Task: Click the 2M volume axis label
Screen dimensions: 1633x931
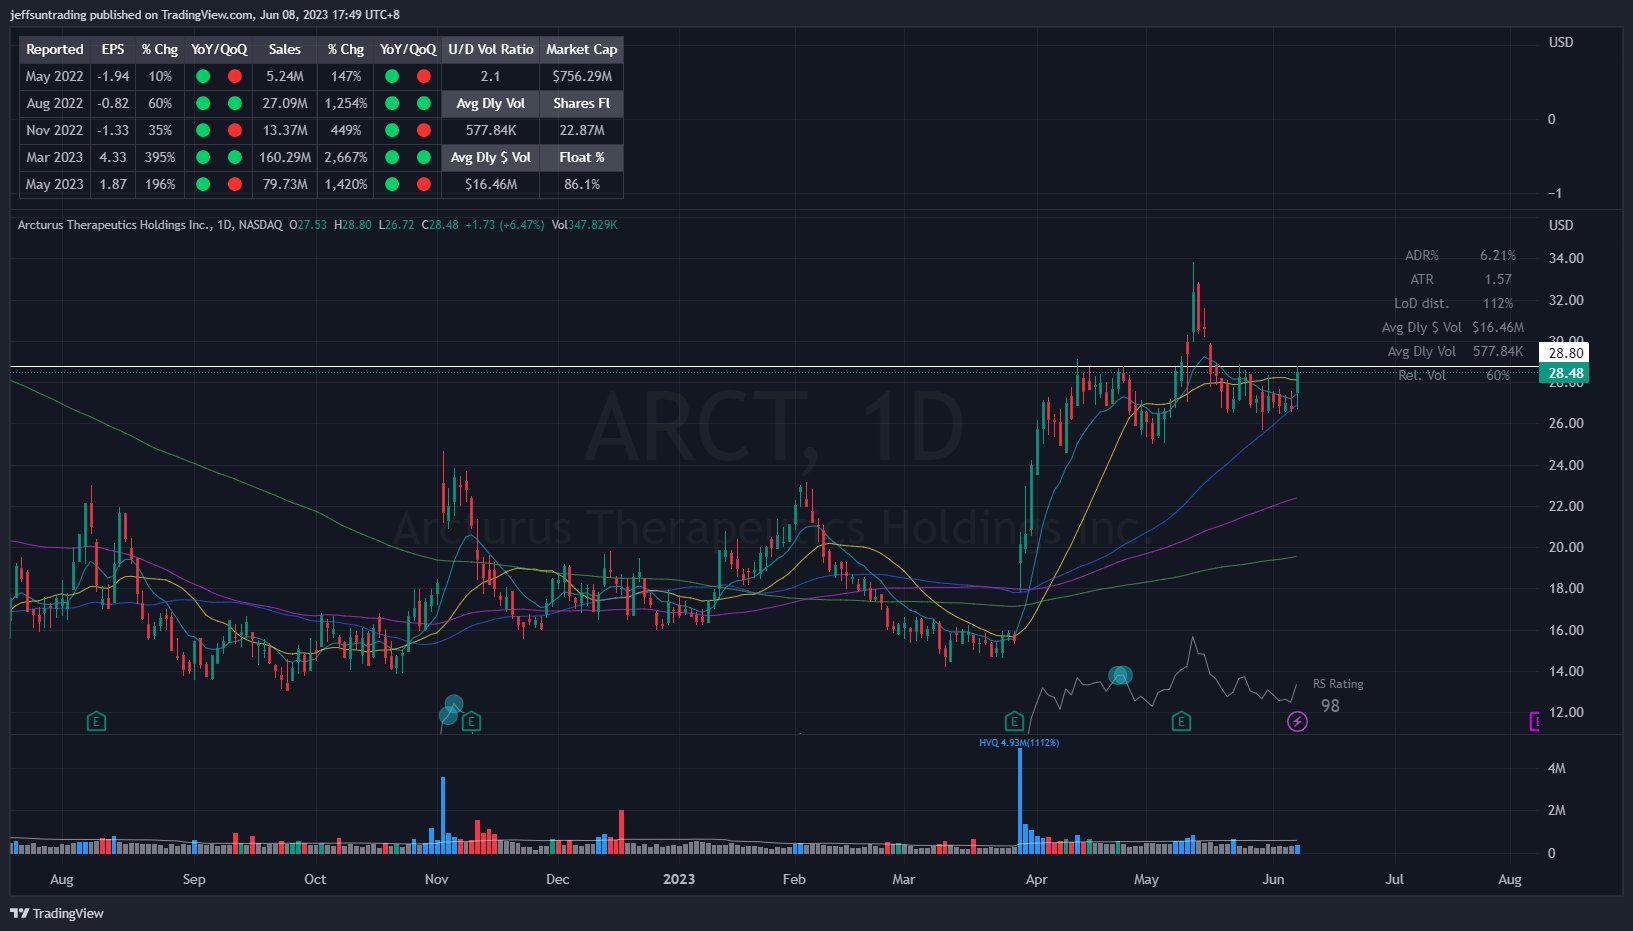Action: point(1557,810)
